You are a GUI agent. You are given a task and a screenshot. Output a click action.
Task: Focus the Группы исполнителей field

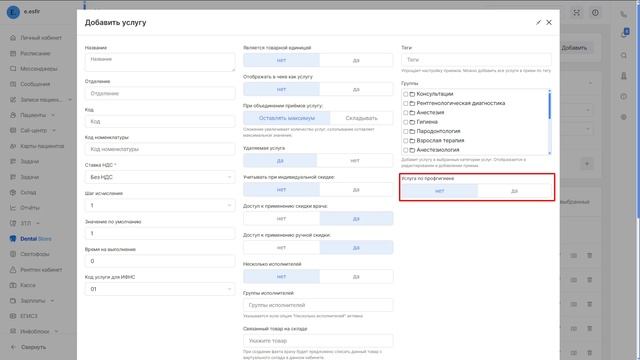point(318,305)
